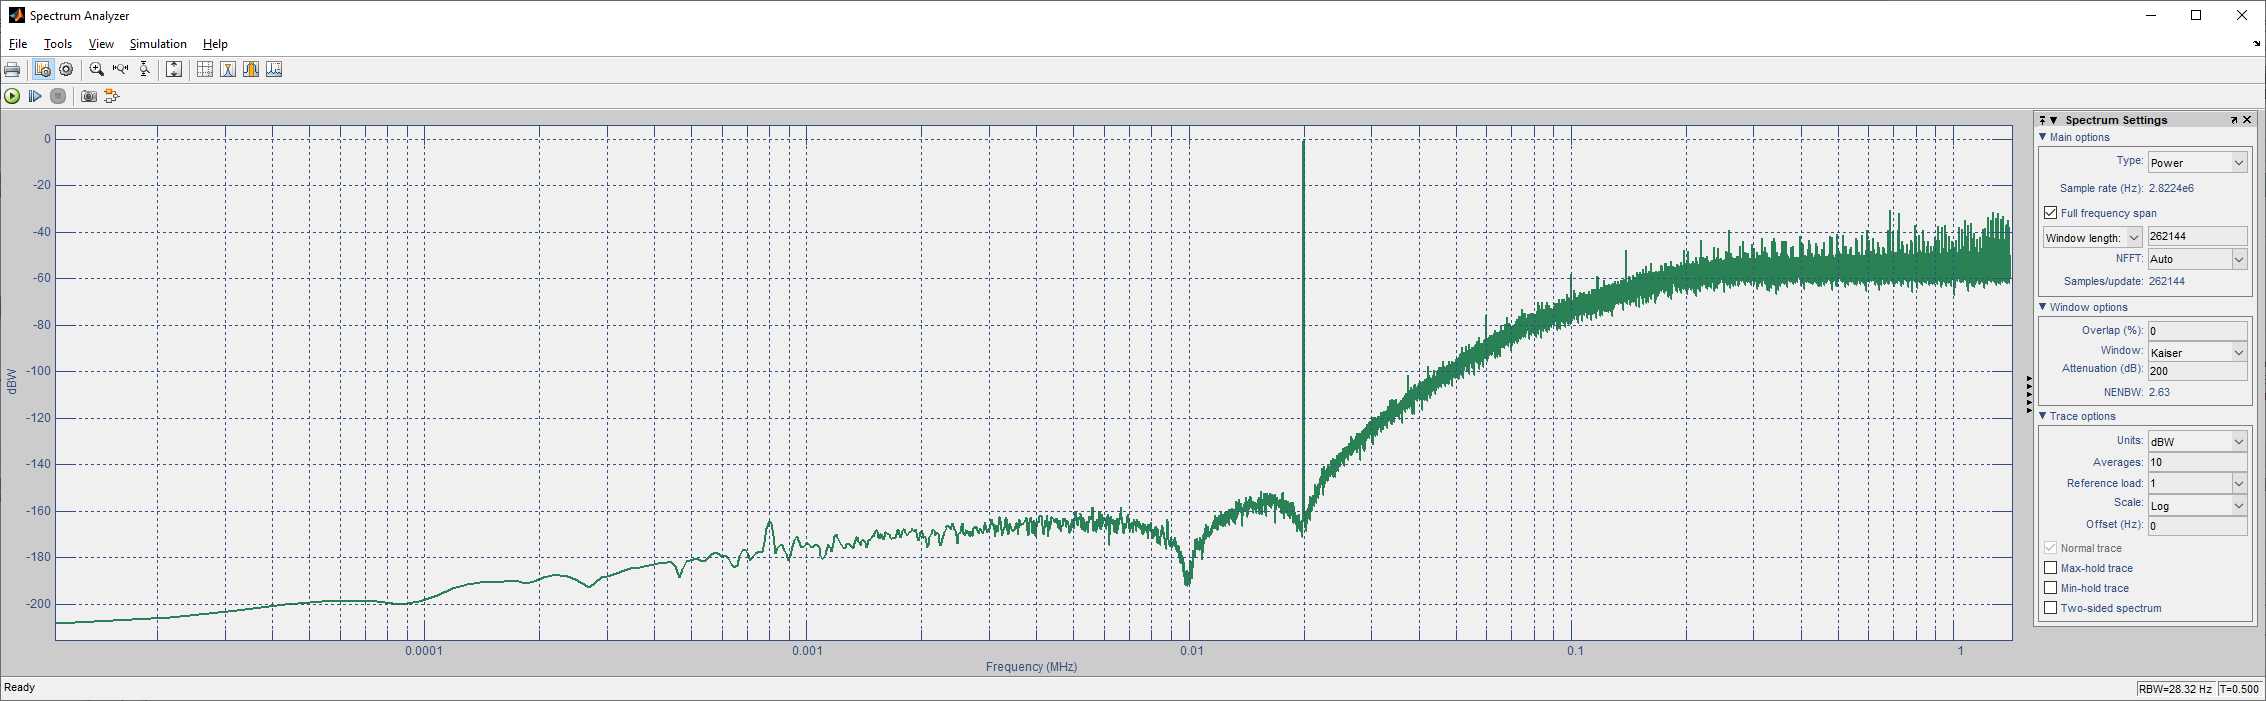Viewport: 2266px width, 701px height.
Task: Toggle the Spectrum Settings panel toolbar icon
Action: (42, 69)
